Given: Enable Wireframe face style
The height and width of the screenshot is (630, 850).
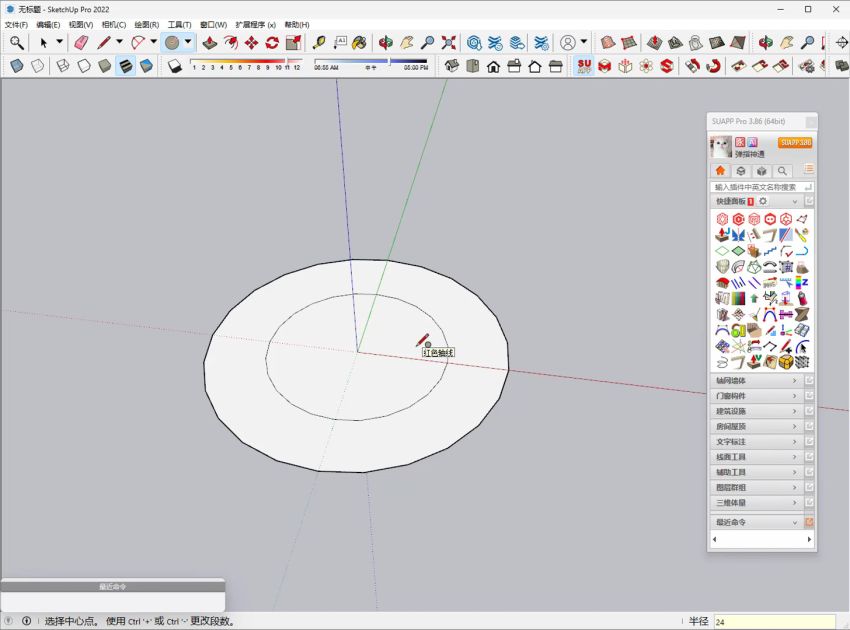Looking at the screenshot, I should [x=63, y=66].
